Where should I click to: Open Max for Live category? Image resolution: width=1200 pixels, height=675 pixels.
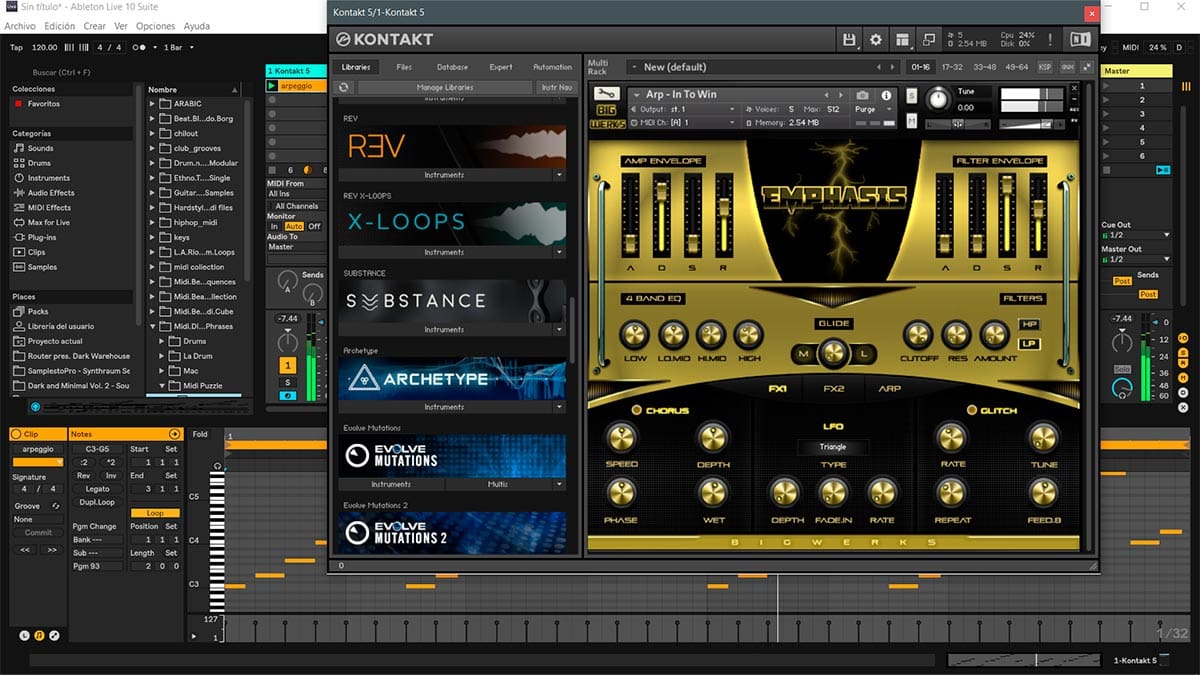(41, 222)
